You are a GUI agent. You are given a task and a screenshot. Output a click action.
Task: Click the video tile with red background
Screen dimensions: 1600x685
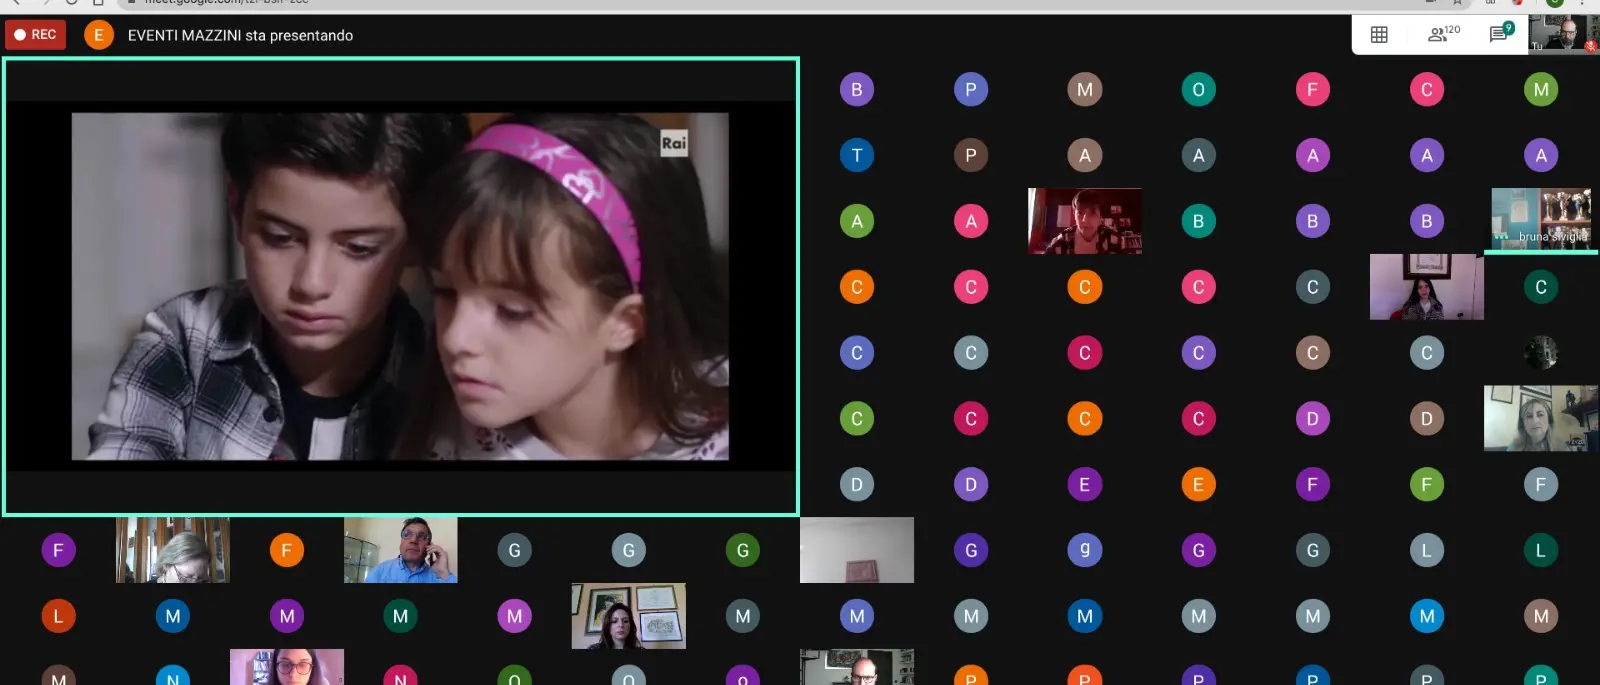1085,221
